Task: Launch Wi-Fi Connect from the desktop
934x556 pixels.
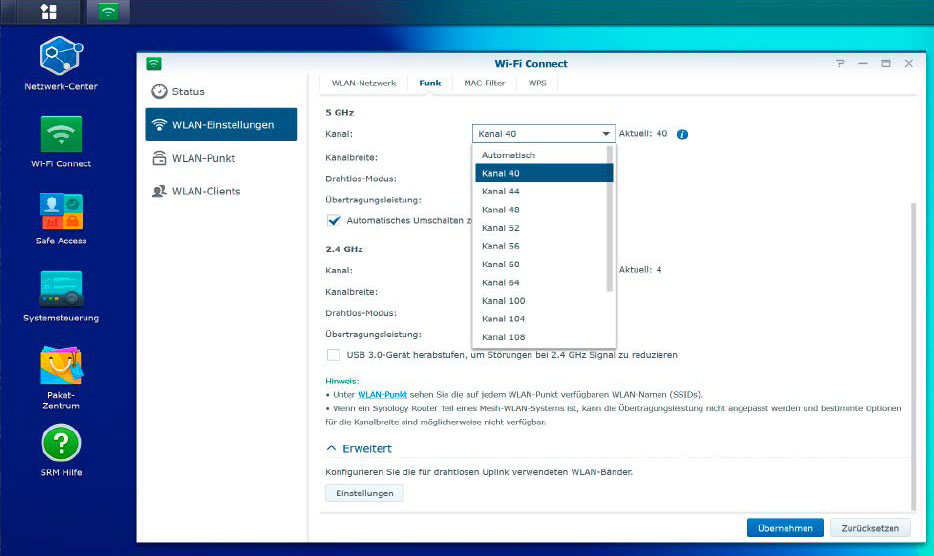Action: (x=61, y=142)
